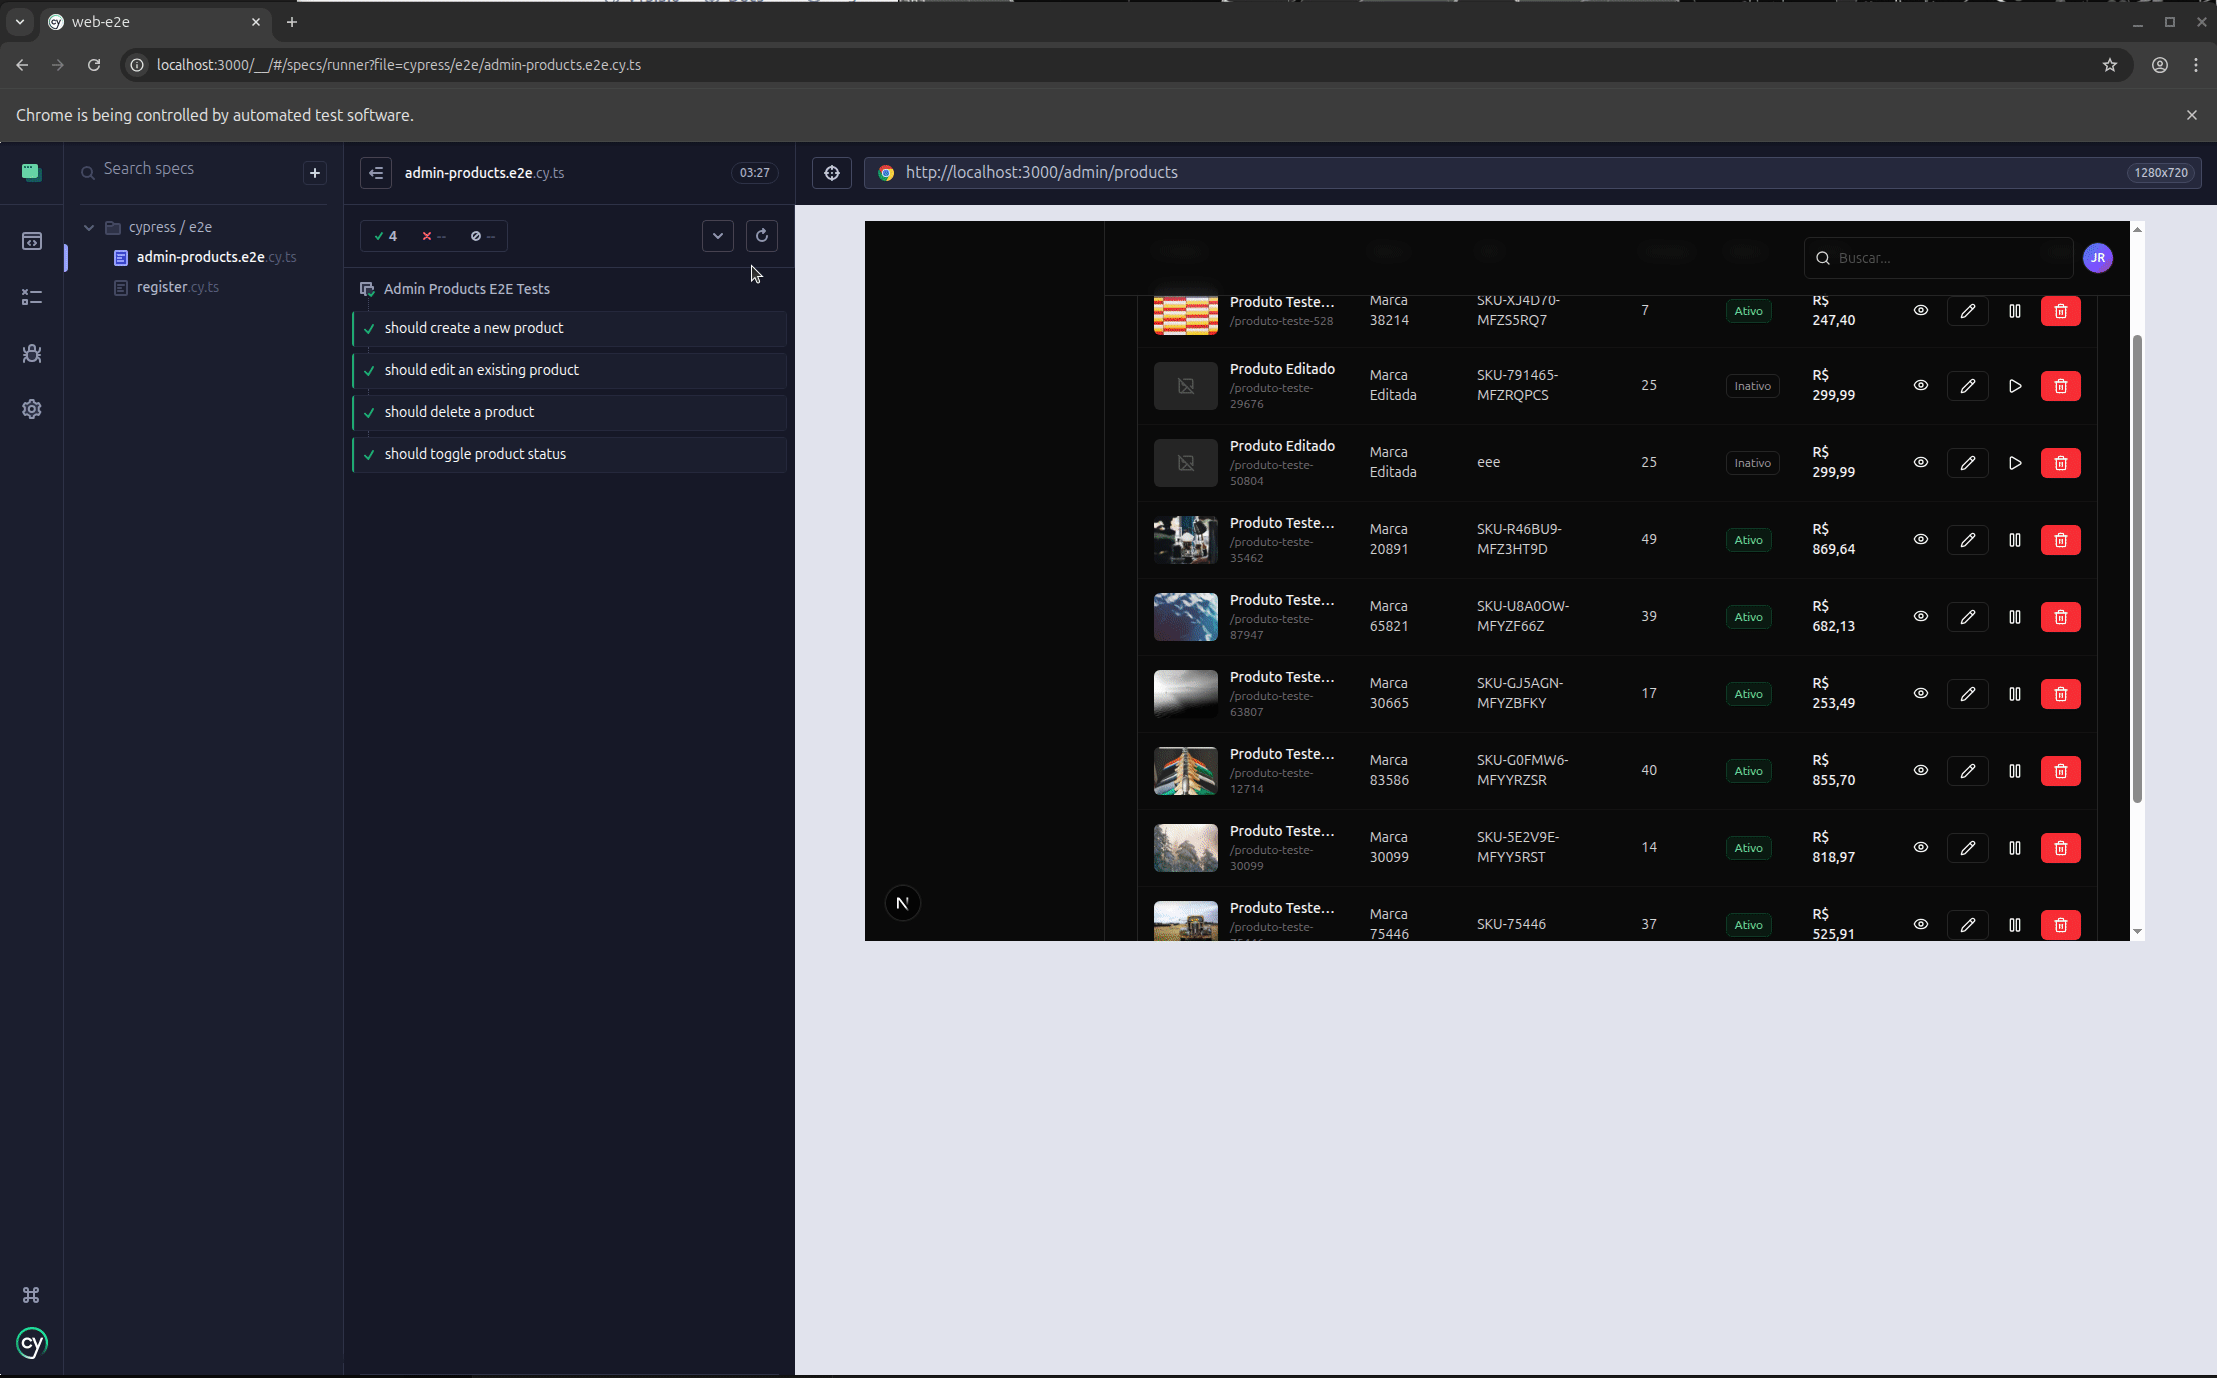Open Cypress Debug bug icon
Viewport: 2217px width, 1378px height.
point(31,353)
